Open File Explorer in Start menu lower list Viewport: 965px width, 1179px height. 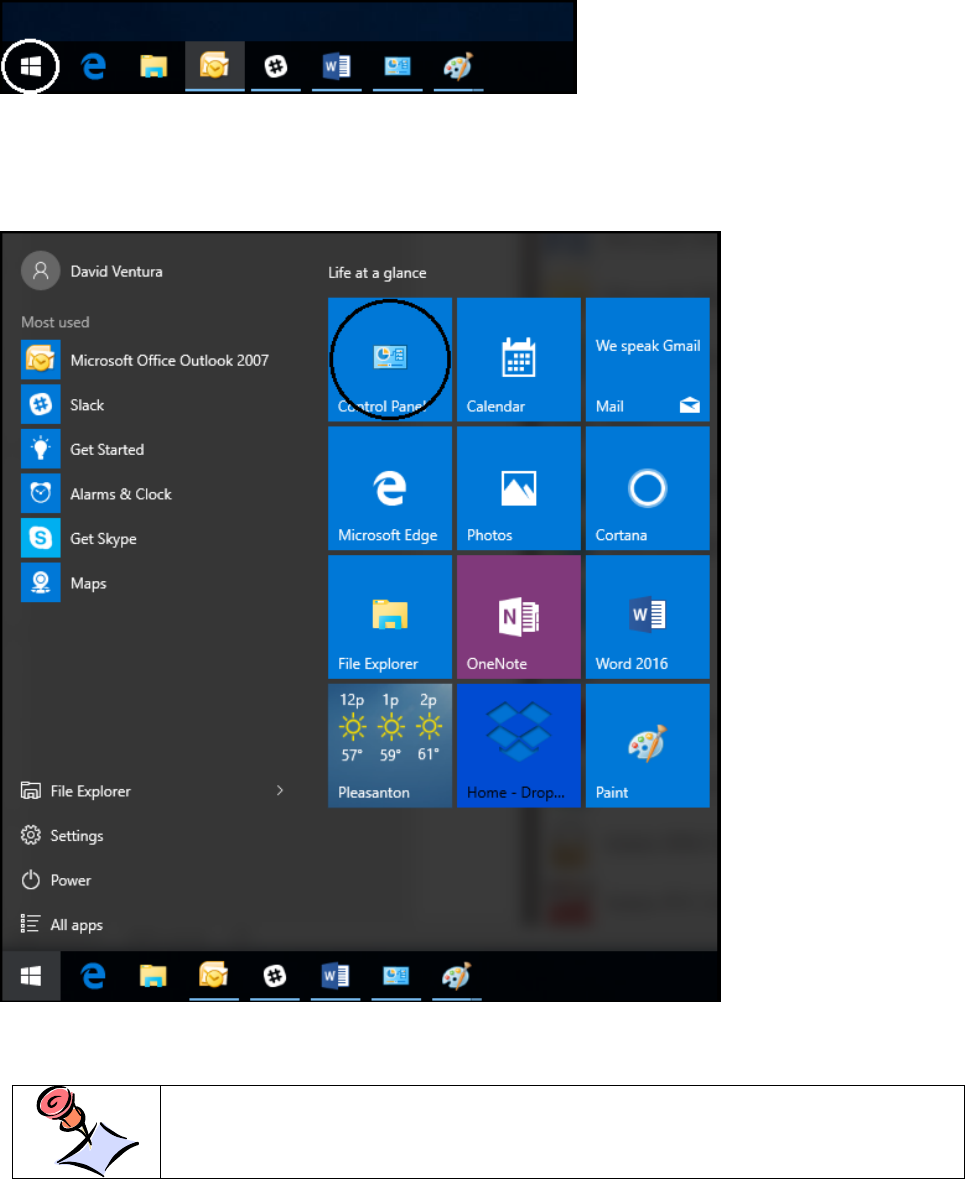coord(76,791)
